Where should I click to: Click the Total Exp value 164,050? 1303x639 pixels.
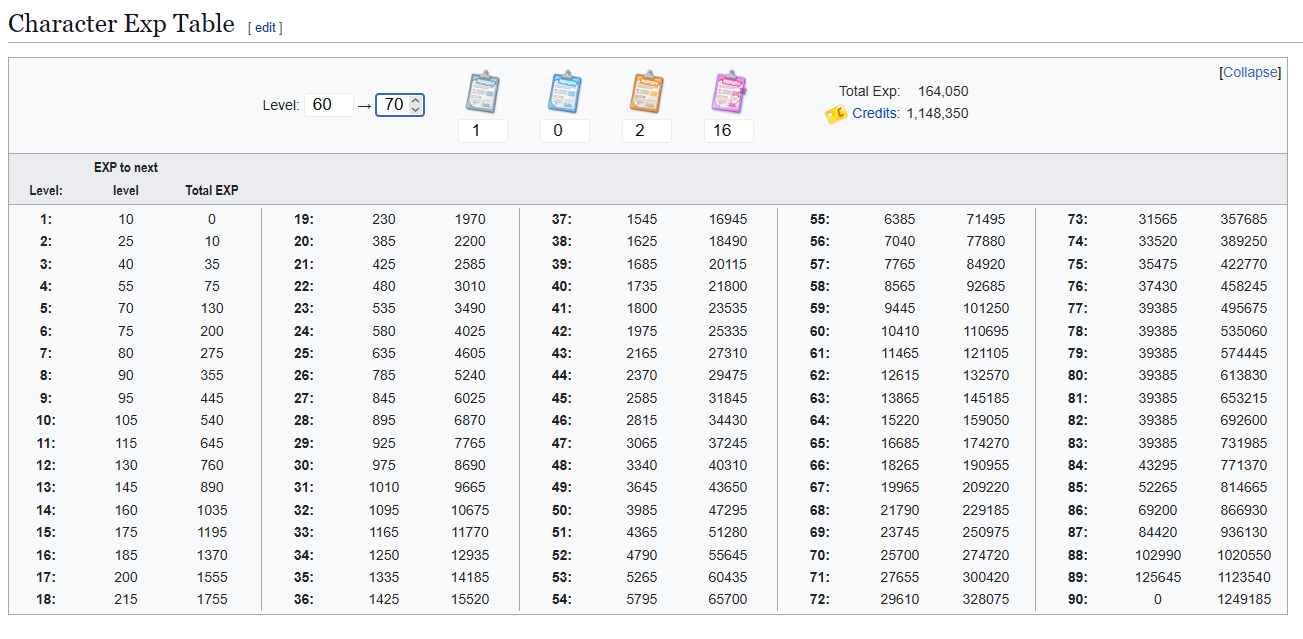pos(943,91)
